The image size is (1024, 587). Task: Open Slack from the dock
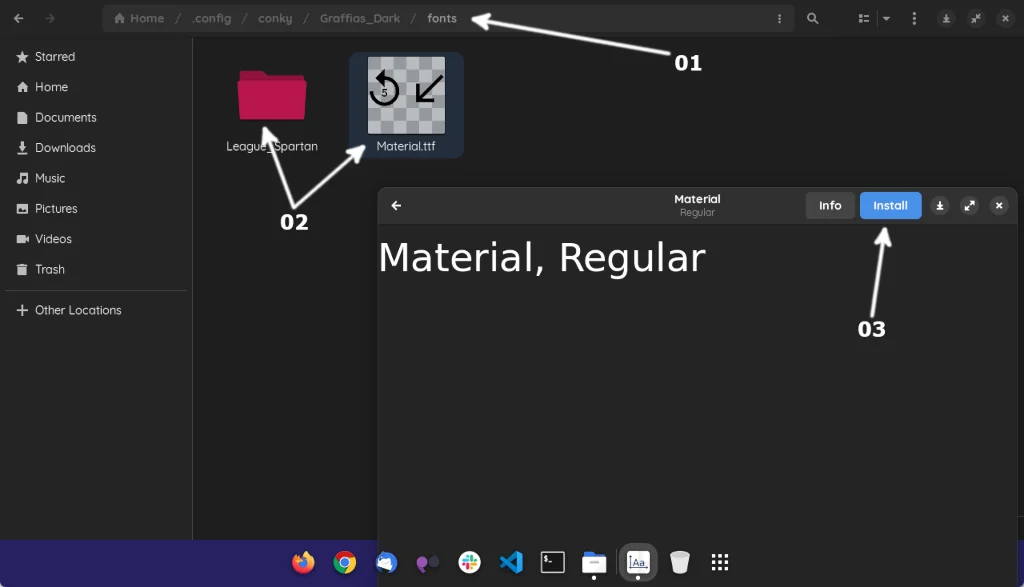(x=469, y=562)
